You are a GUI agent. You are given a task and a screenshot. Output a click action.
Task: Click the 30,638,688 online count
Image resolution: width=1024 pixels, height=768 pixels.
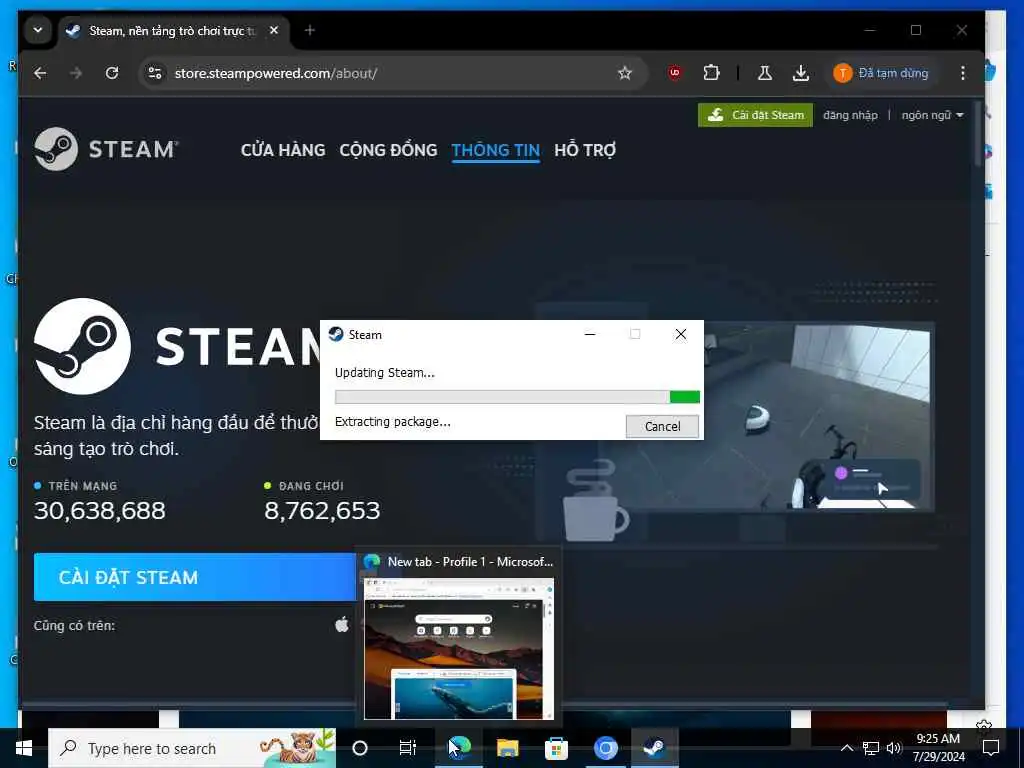[100, 511]
